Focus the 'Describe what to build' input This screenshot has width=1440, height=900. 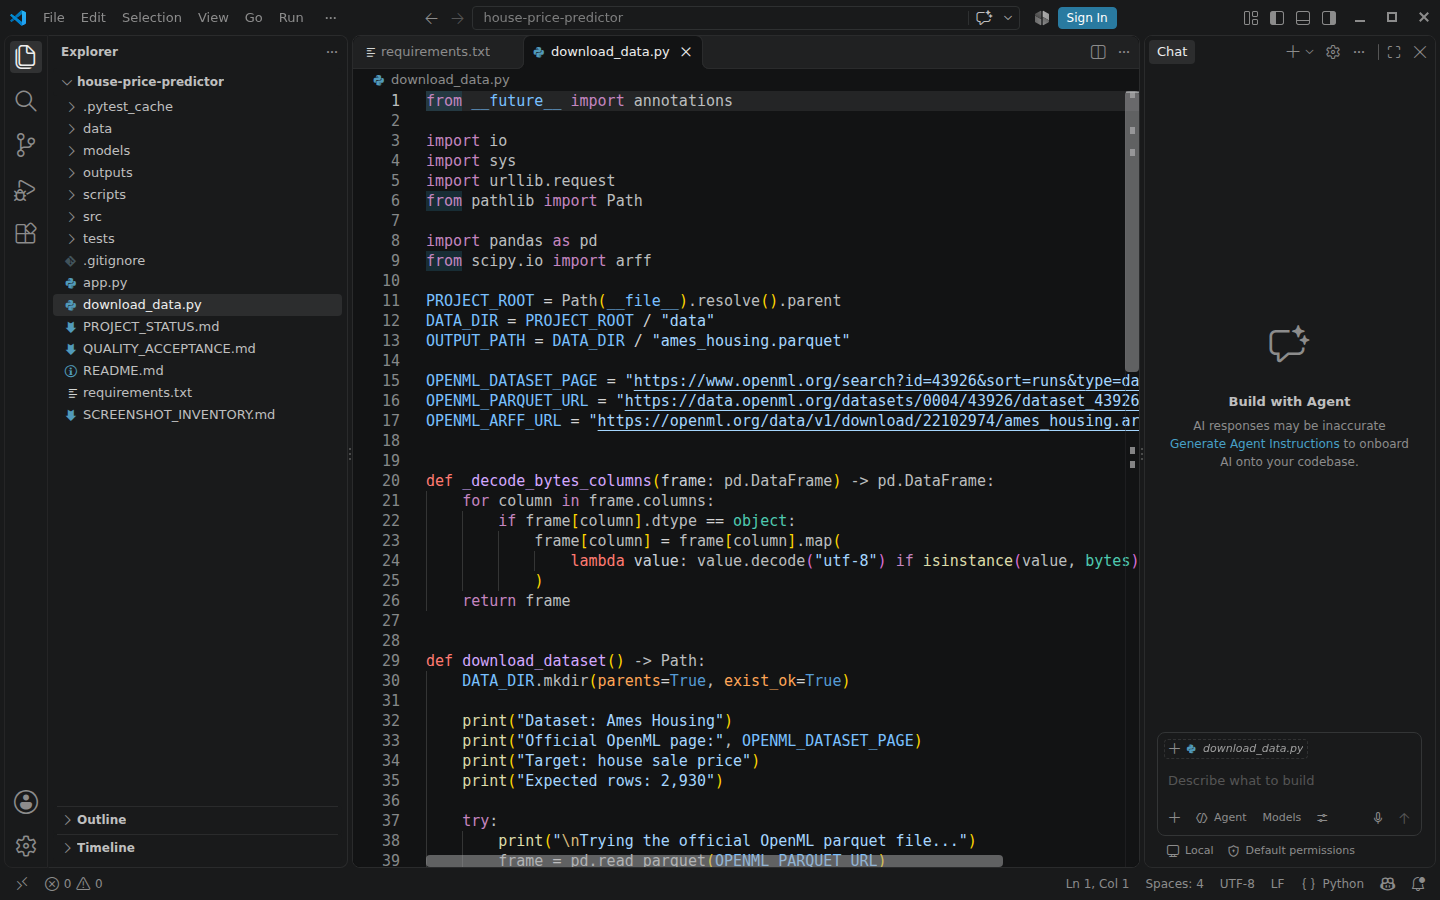pyautogui.click(x=1288, y=781)
